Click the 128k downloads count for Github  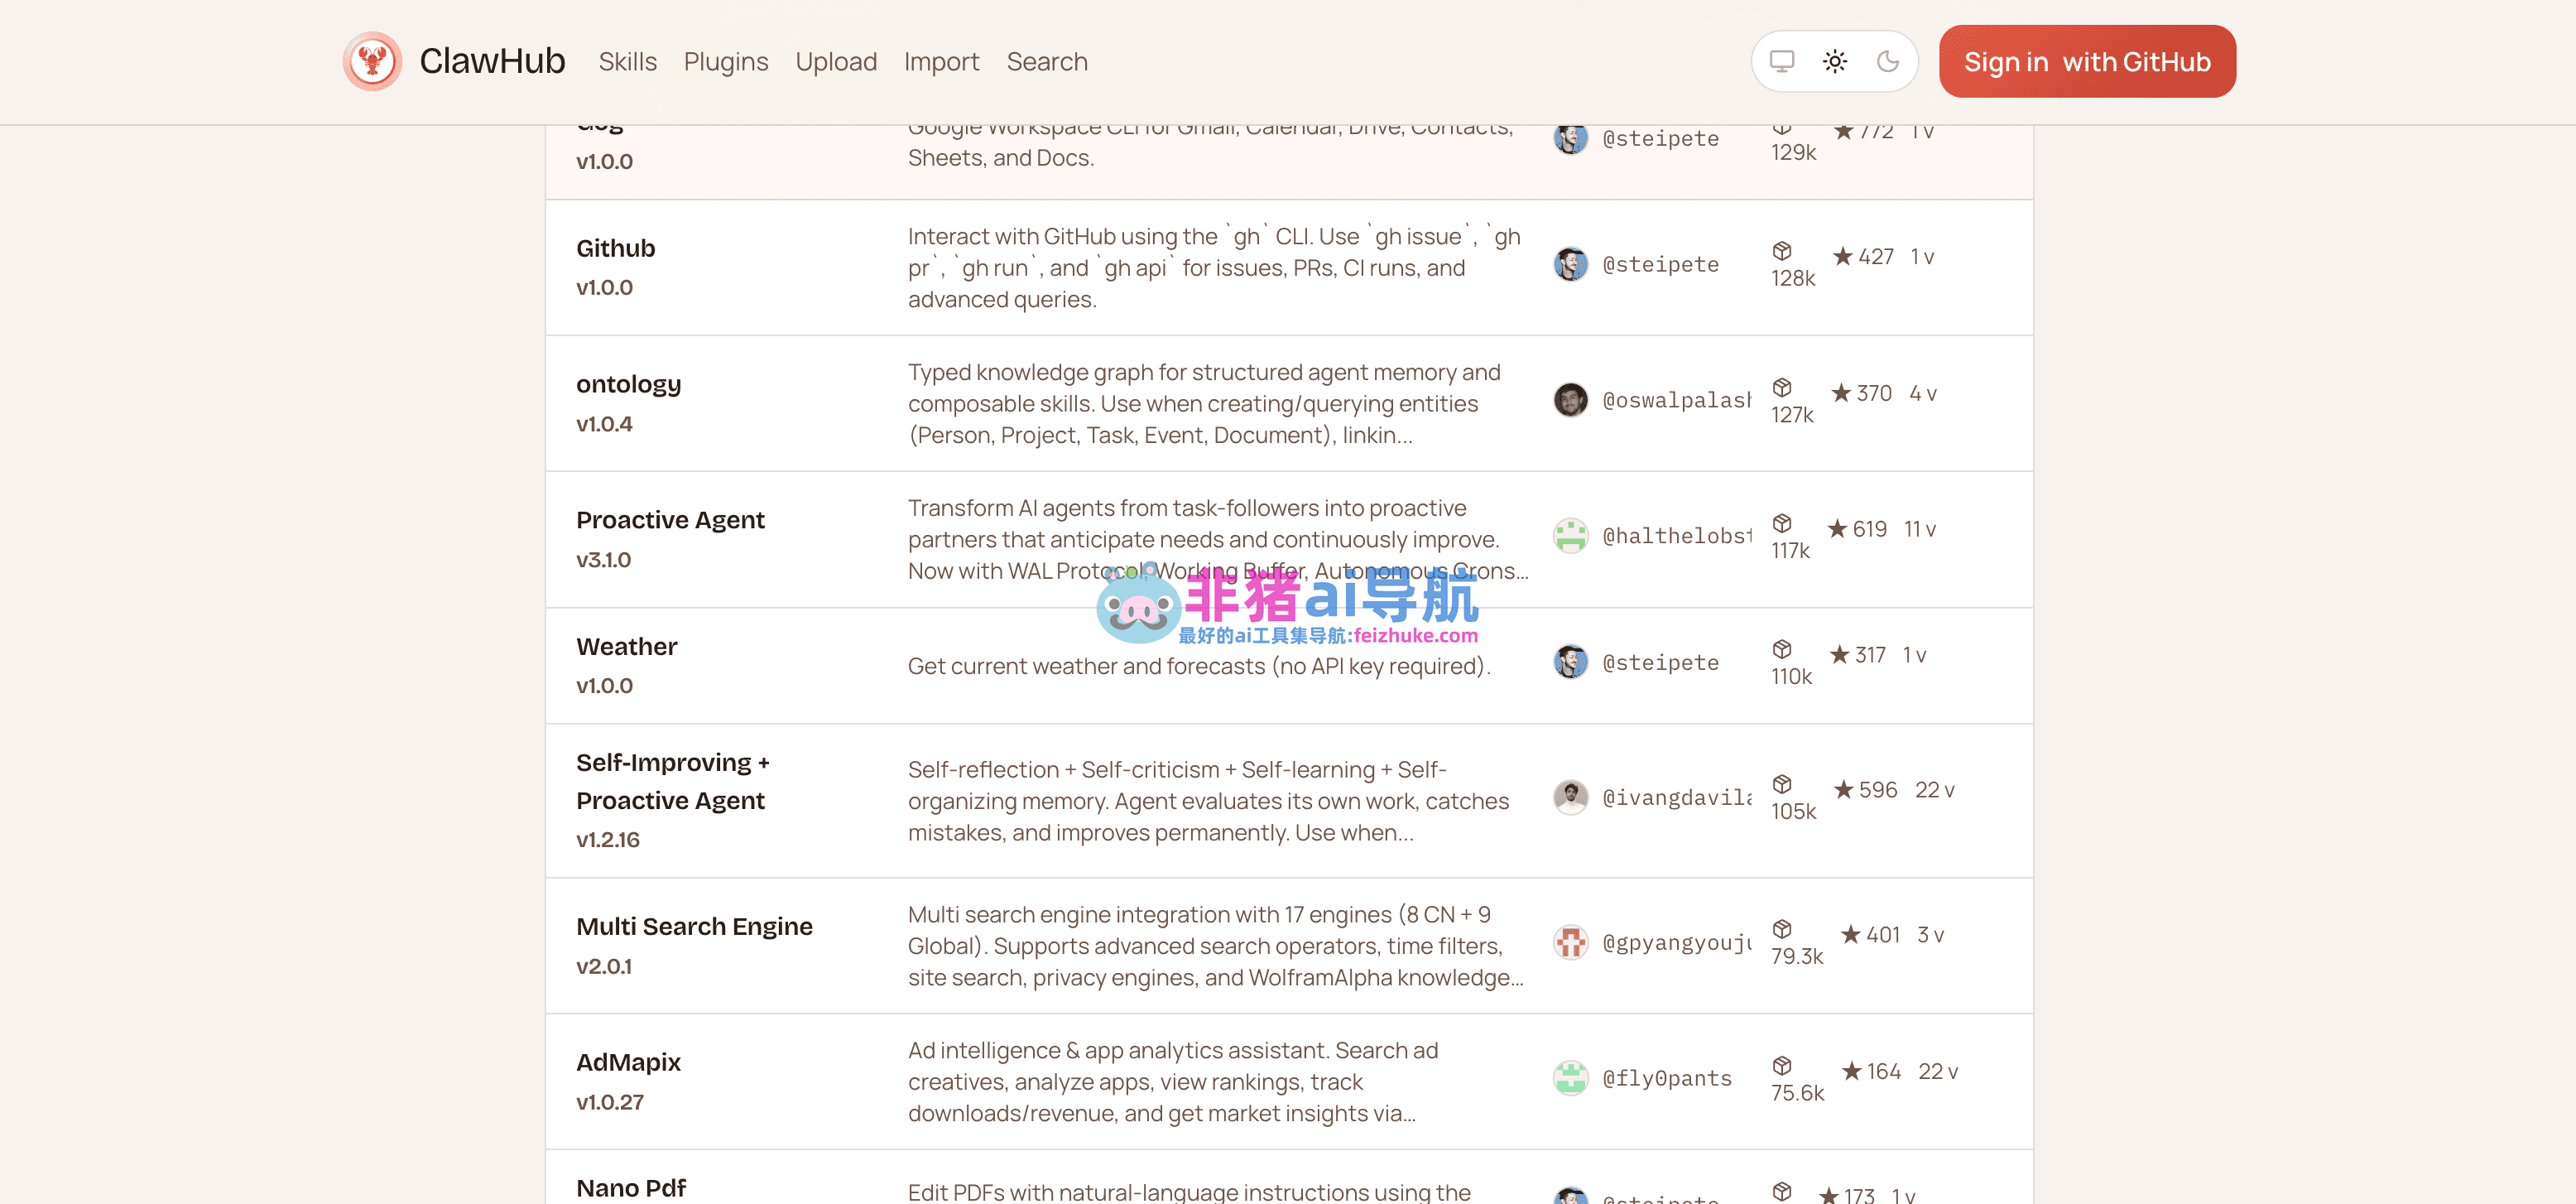point(1792,279)
